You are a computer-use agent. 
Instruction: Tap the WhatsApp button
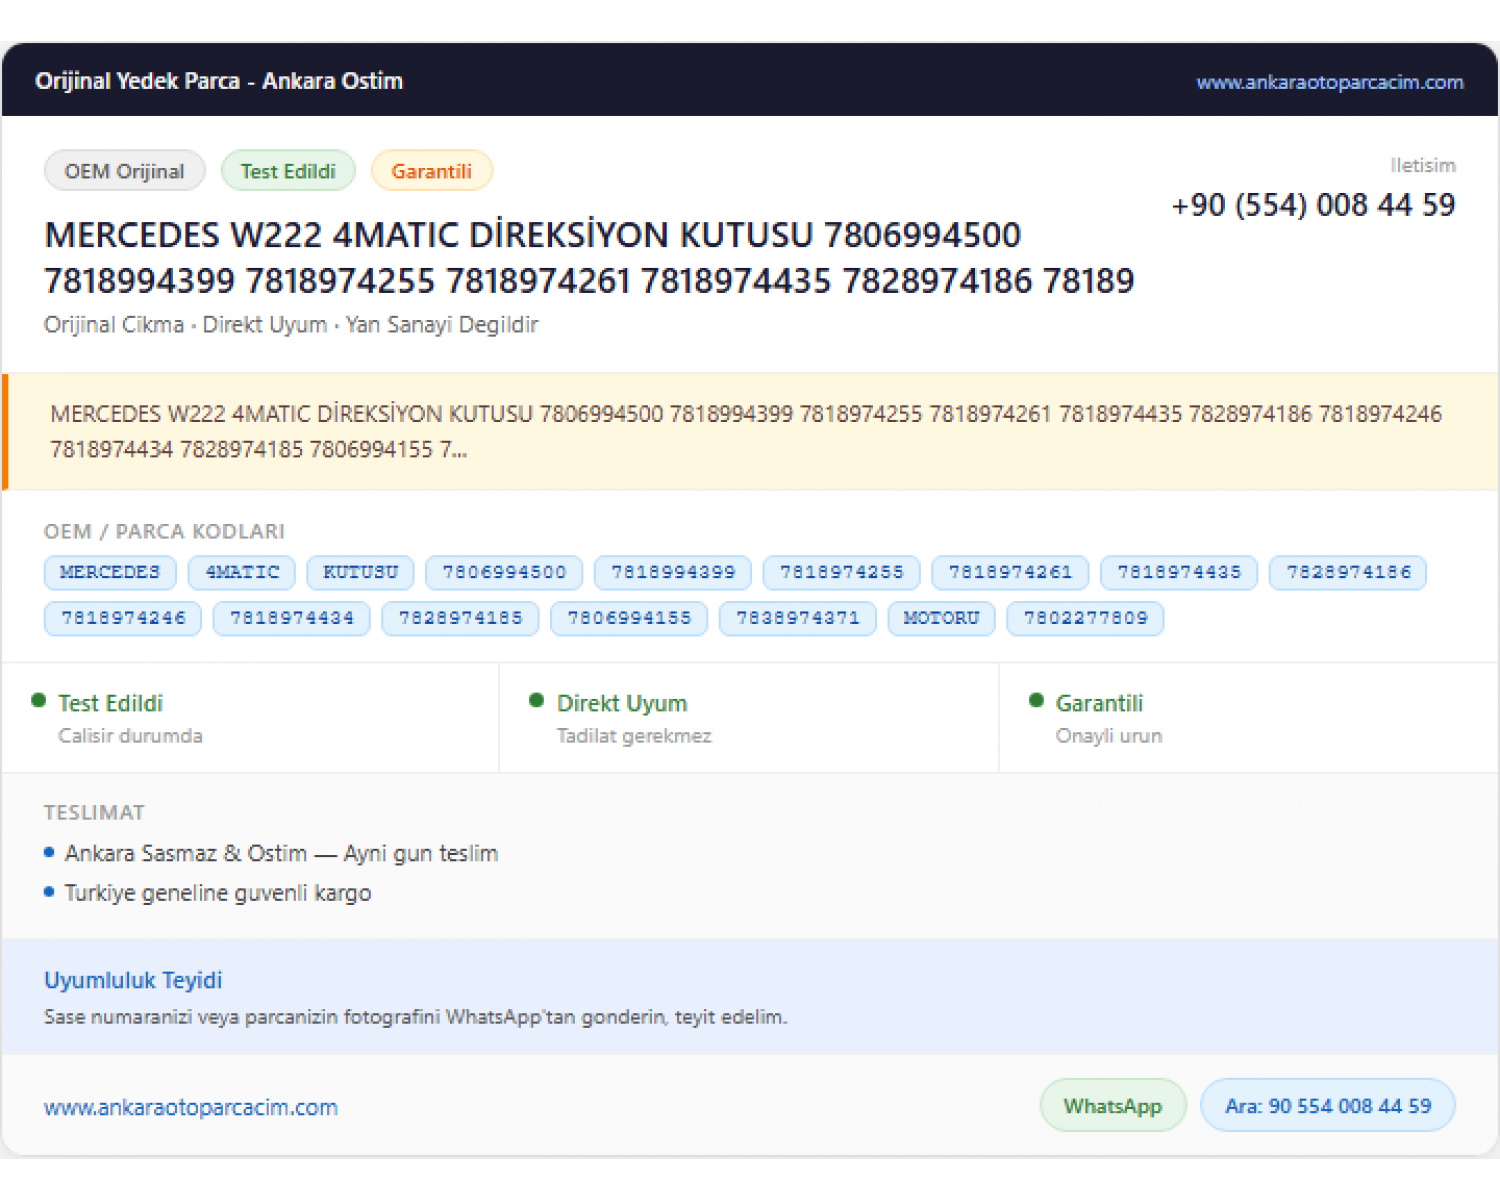click(1113, 1106)
